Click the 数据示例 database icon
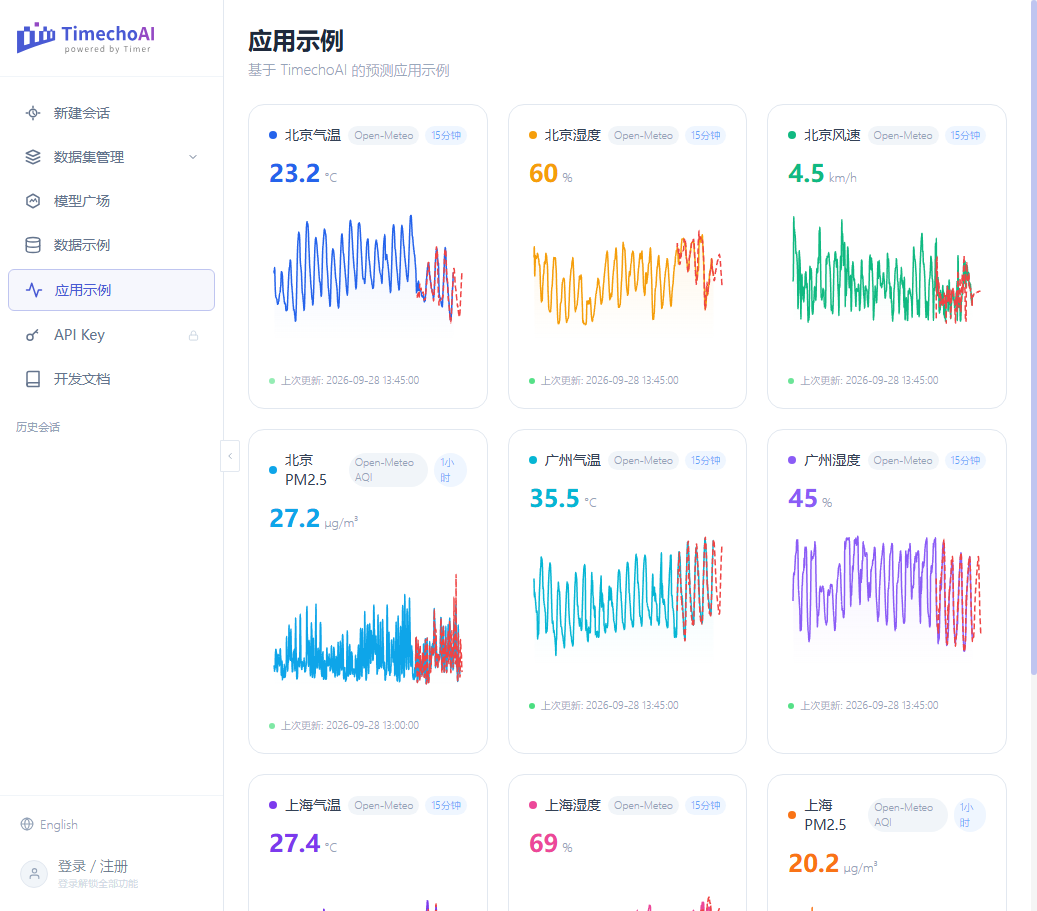 pyautogui.click(x=33, y=245)
